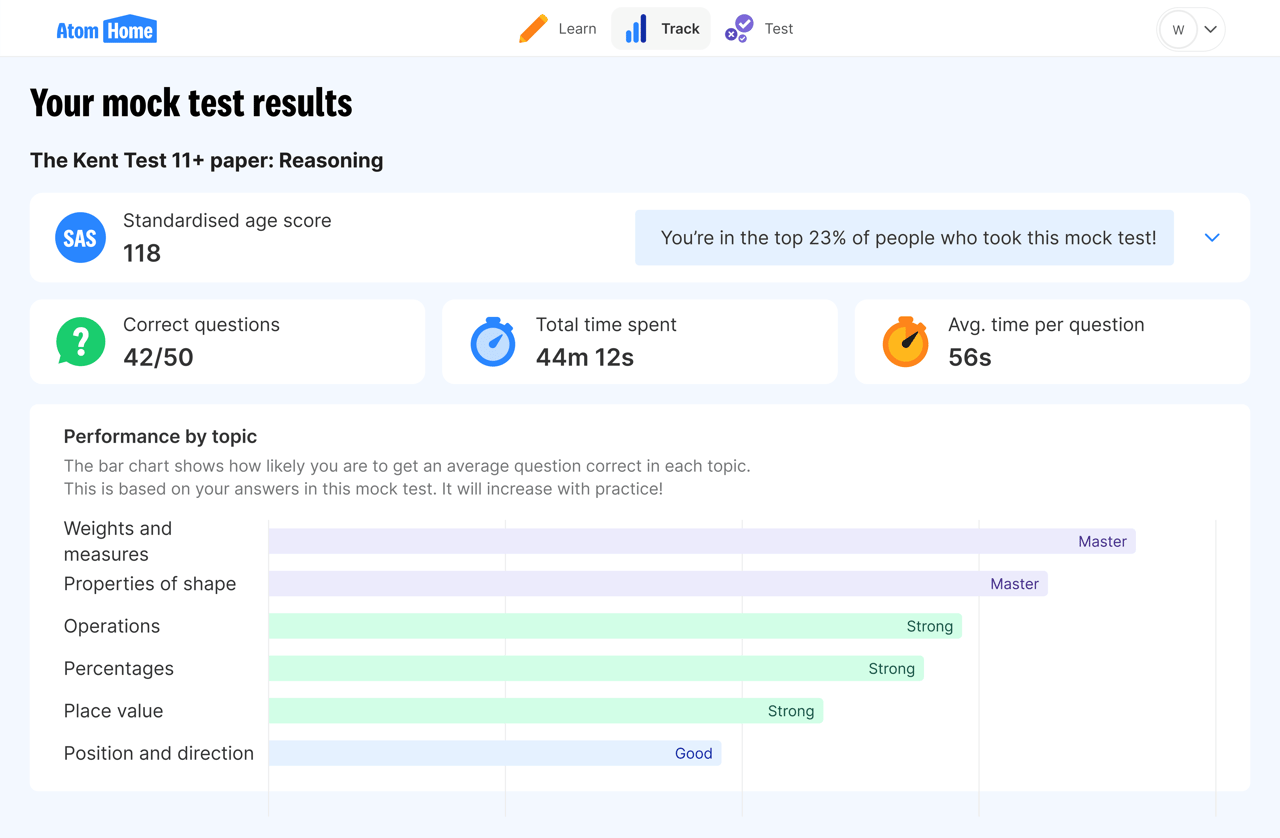Click the Position and direction Good bar
Image resolution: width=1280 pixels, height=838 pixels.
coord(494,753)
